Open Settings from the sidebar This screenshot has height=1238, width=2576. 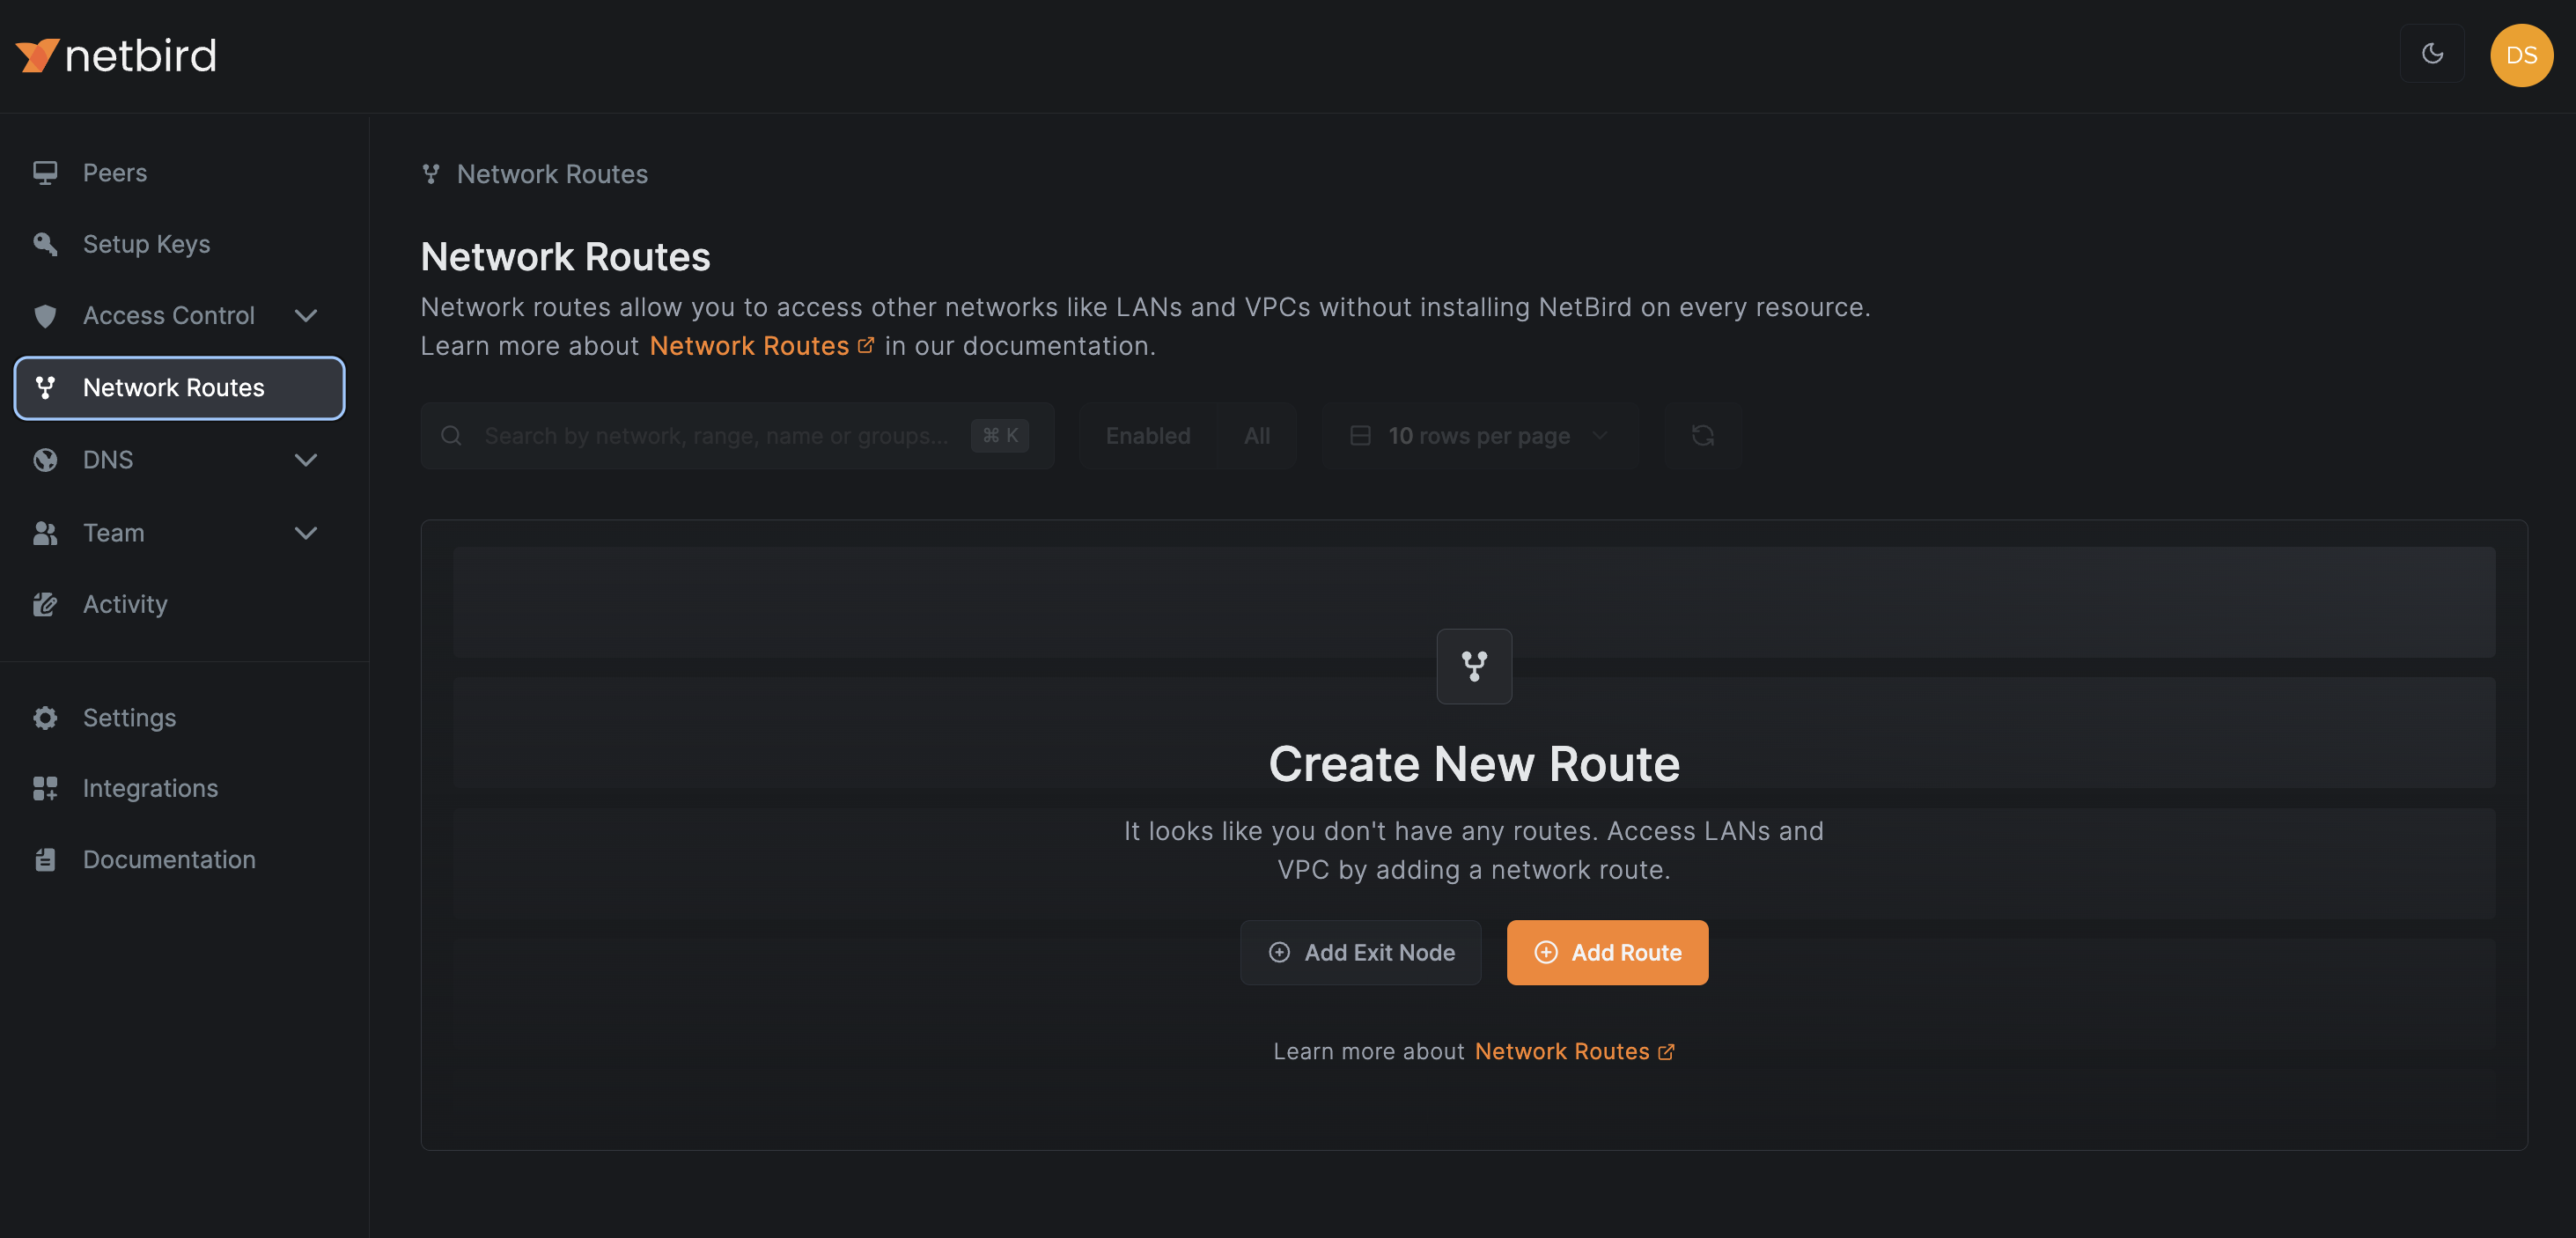129,717
